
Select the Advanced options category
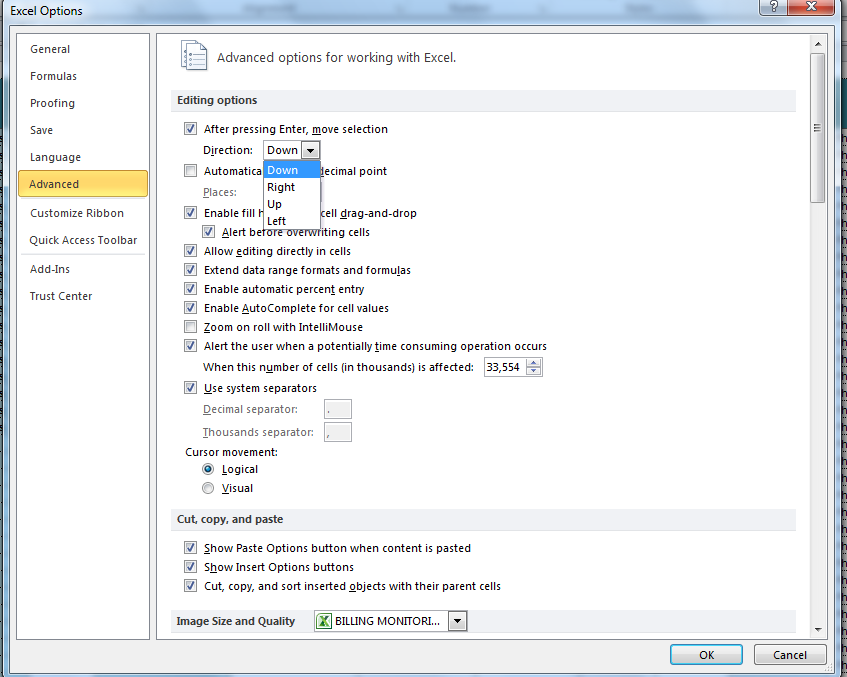[83, 184]
